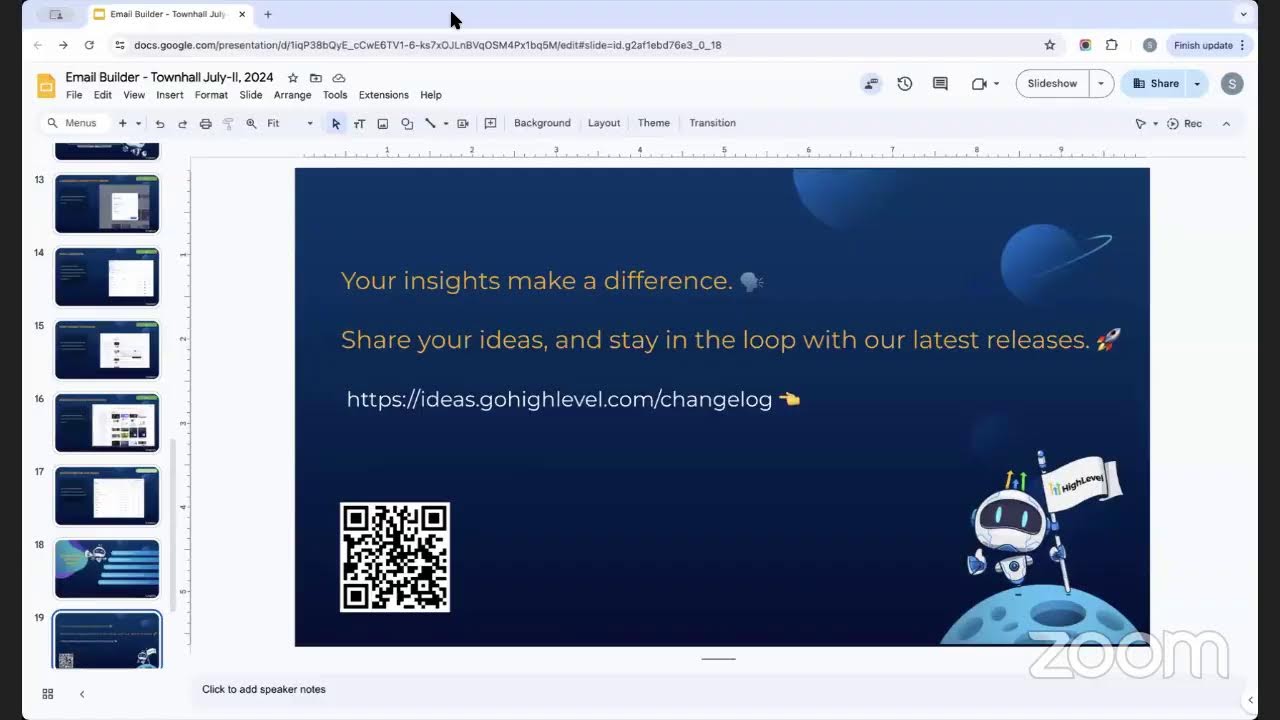Open the Chrome extensions puzzle icon
The width and height of the screenshot is (1280, 720).
(x=1112, y=45)
